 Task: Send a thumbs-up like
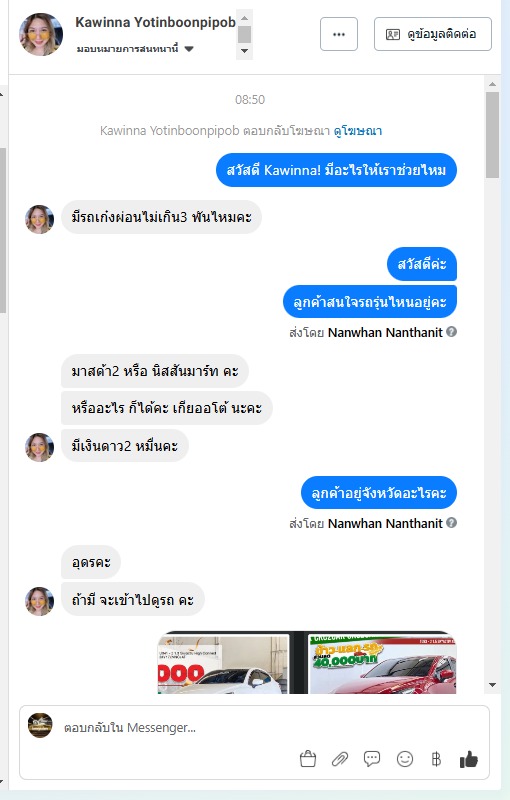[469, 759]
